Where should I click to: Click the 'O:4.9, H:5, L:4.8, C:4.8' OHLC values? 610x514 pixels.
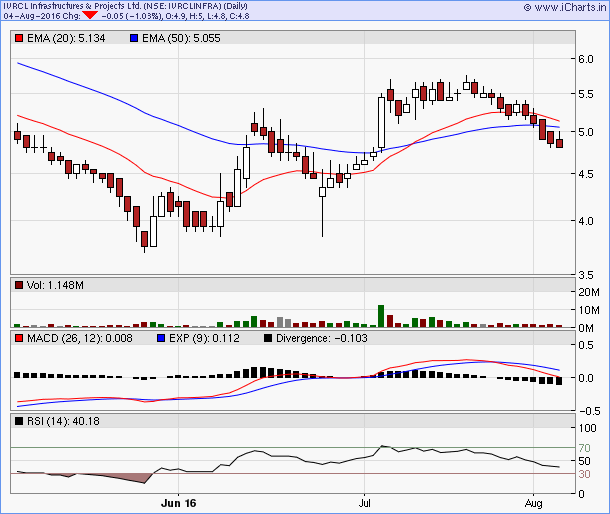click(x=207, y=16)
